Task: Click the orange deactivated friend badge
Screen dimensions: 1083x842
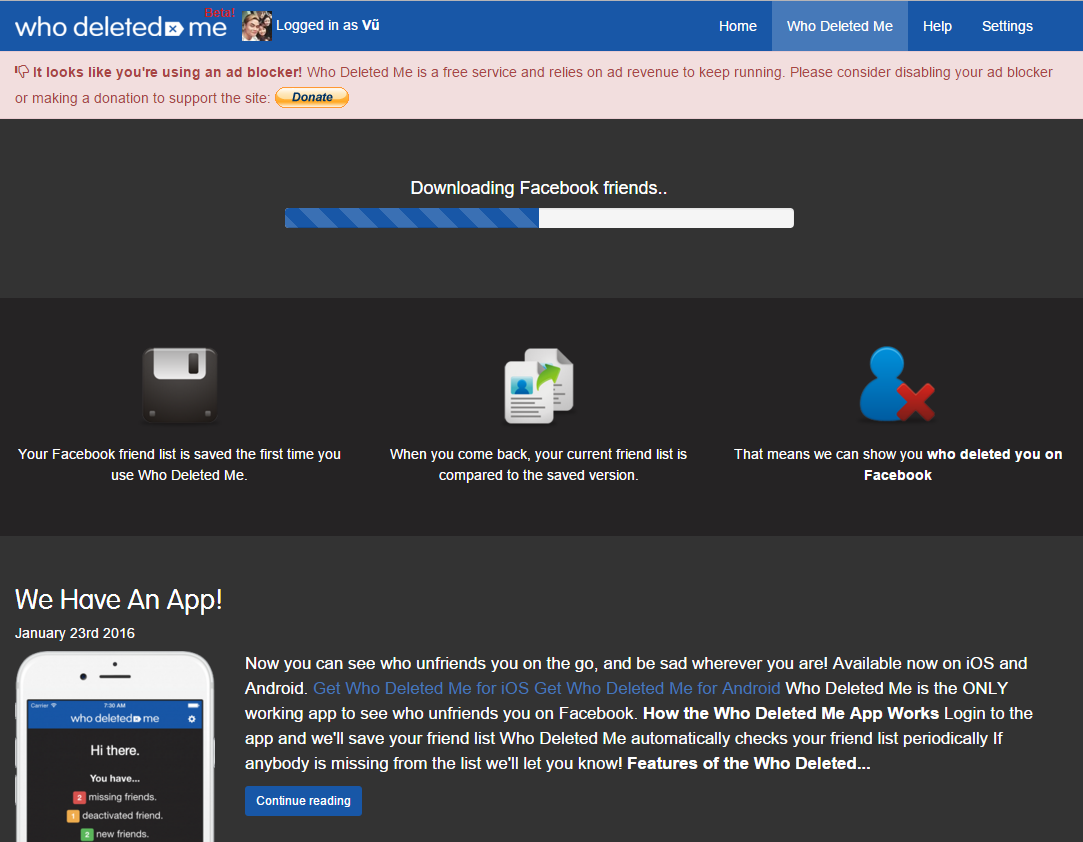Action: pos(72,816)
